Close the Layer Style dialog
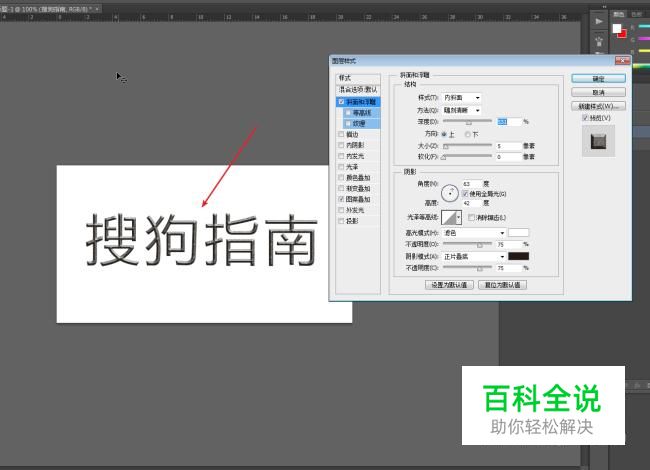This screenshot has width=650, height=470. (622, 61)
